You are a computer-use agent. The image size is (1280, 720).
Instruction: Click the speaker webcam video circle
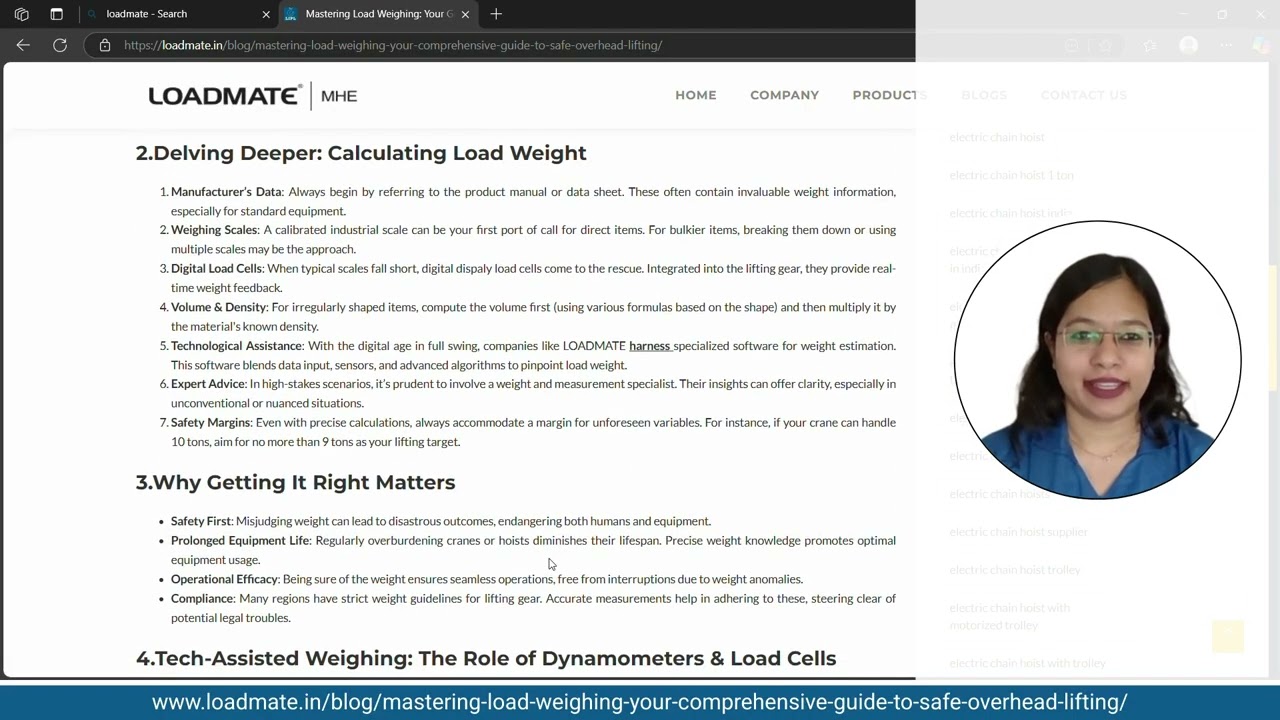pos(1098,360)
